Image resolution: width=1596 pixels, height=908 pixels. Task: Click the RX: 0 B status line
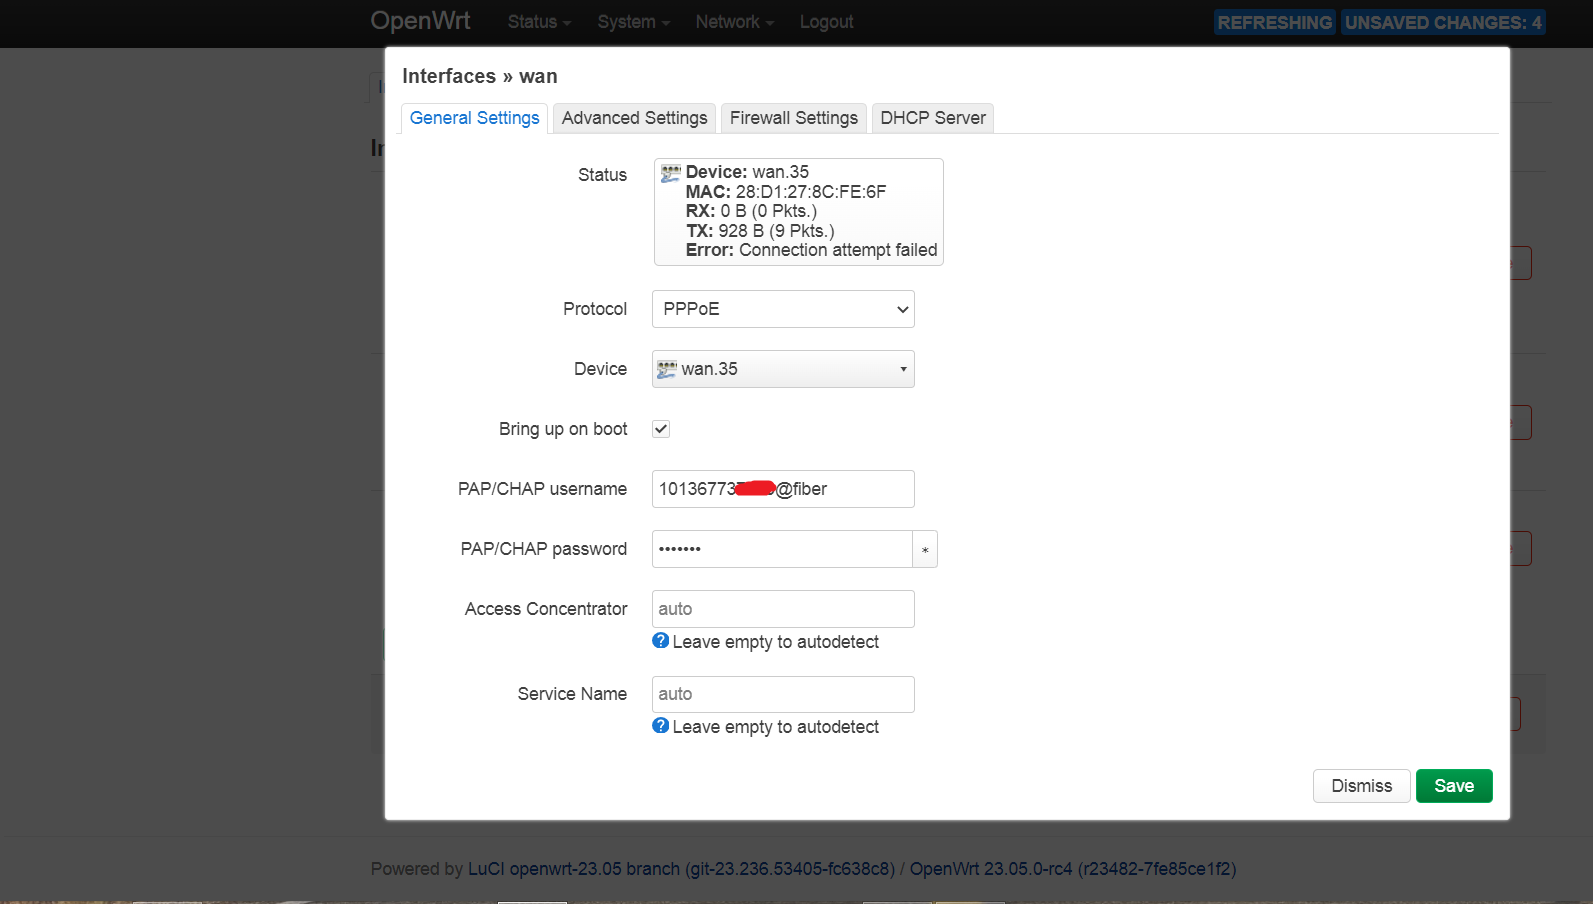point(752,212)
